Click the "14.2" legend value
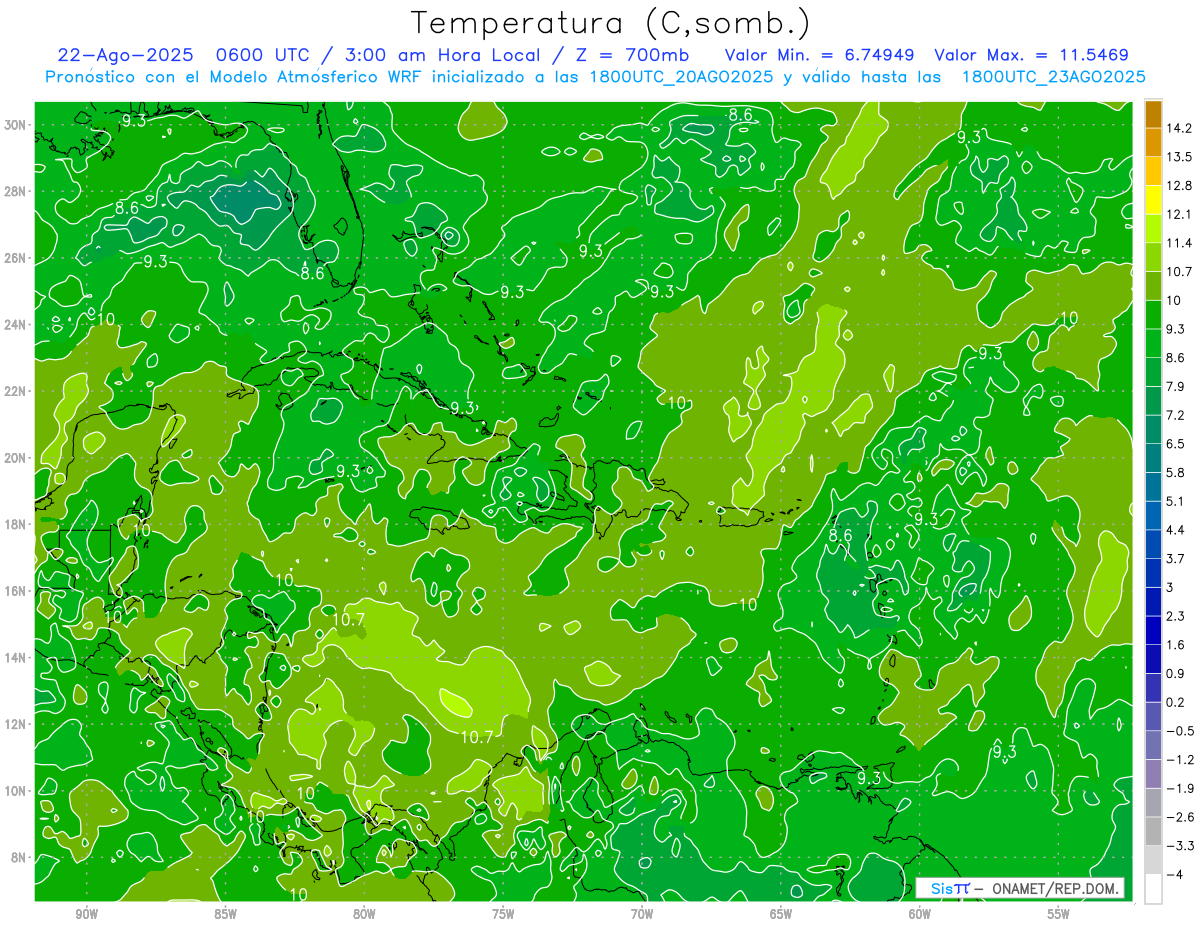Screen dimensions: 1200x927 point(1179,128)
